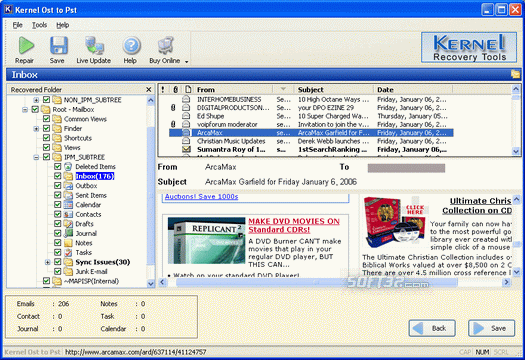Open the Tools menu

pos(39,25)
